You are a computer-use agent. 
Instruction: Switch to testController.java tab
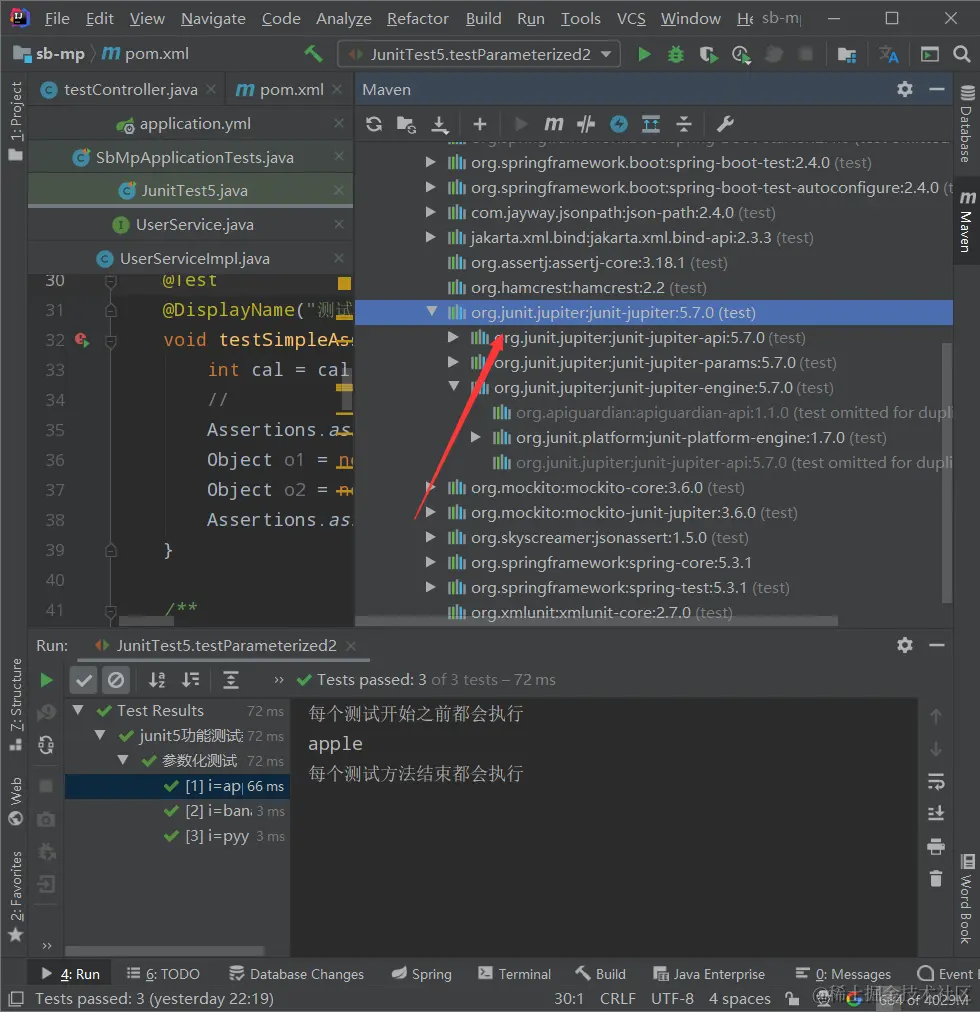pyautogui.click(x=130, y=90)
